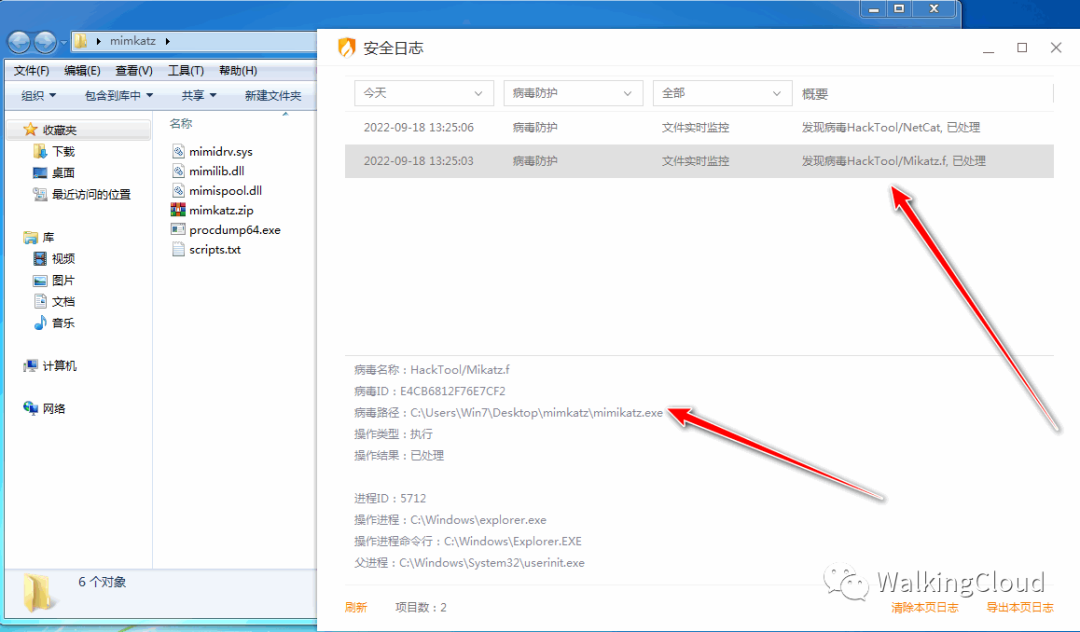1080x632 pixels.
Task: Open the 病毒防护 category filter dropdown
Action: [x=573, y=93]
